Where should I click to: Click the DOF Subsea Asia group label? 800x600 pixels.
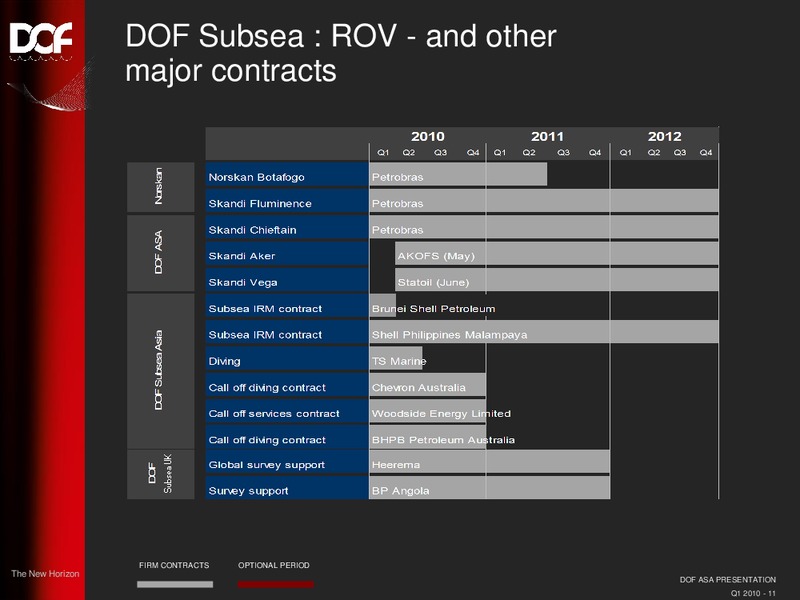160,370
